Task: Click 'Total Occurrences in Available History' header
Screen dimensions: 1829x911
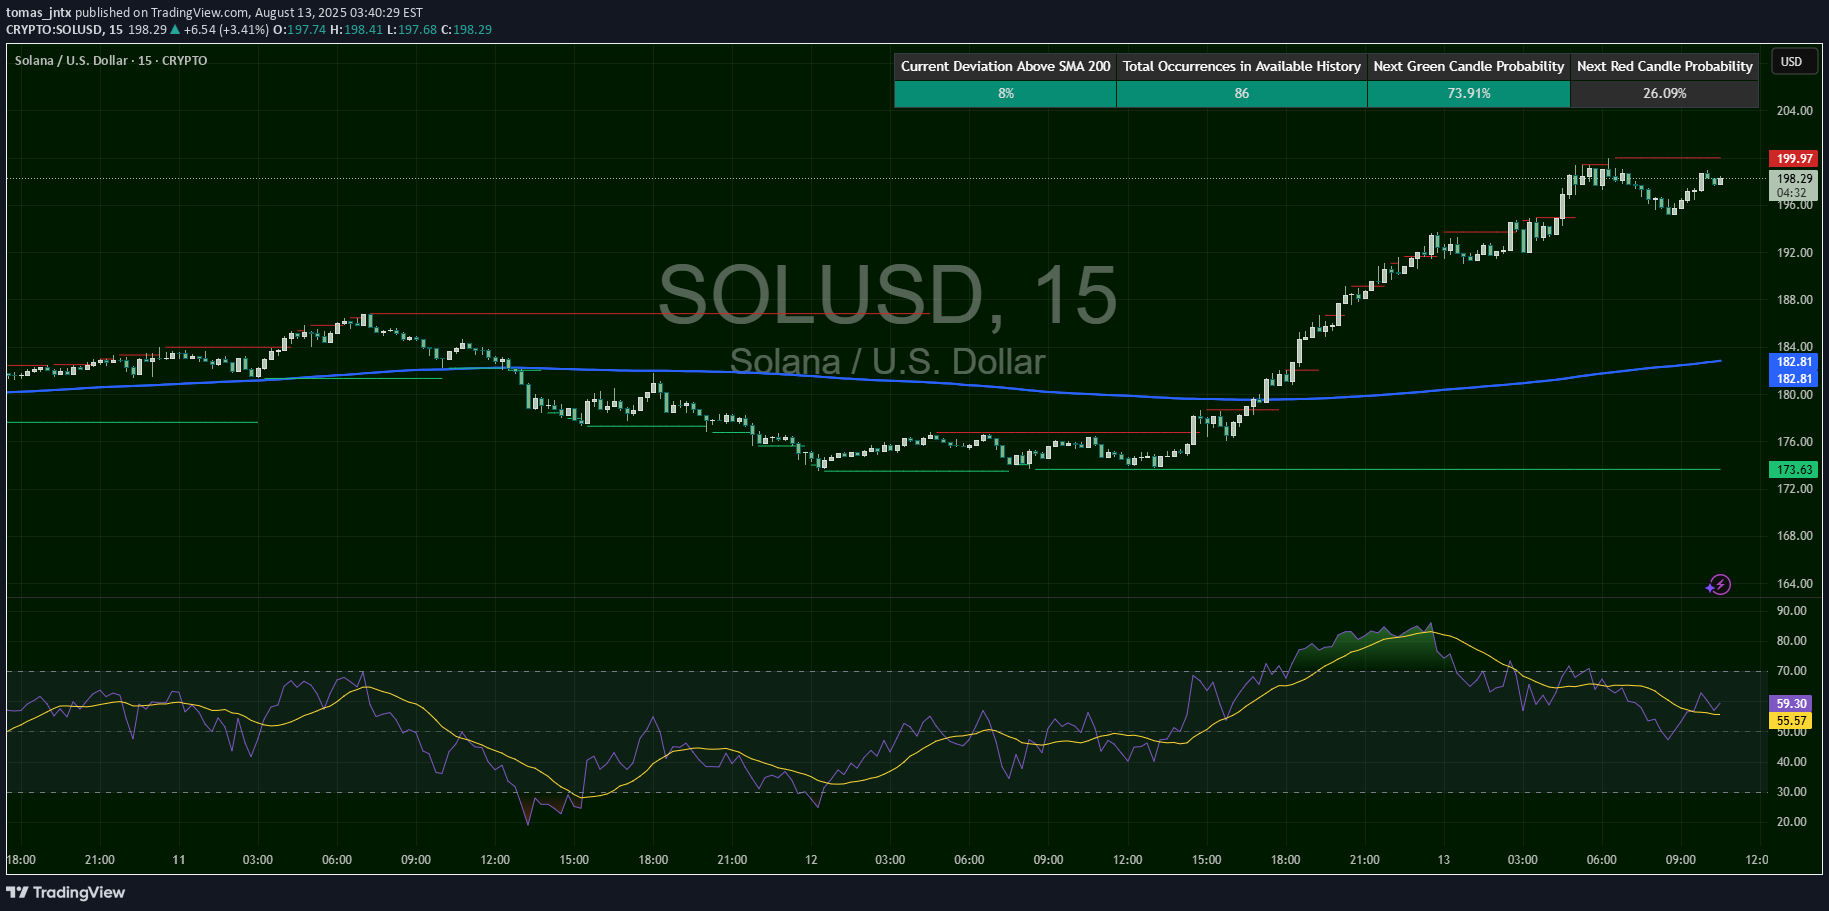Action: (1241, 66)
